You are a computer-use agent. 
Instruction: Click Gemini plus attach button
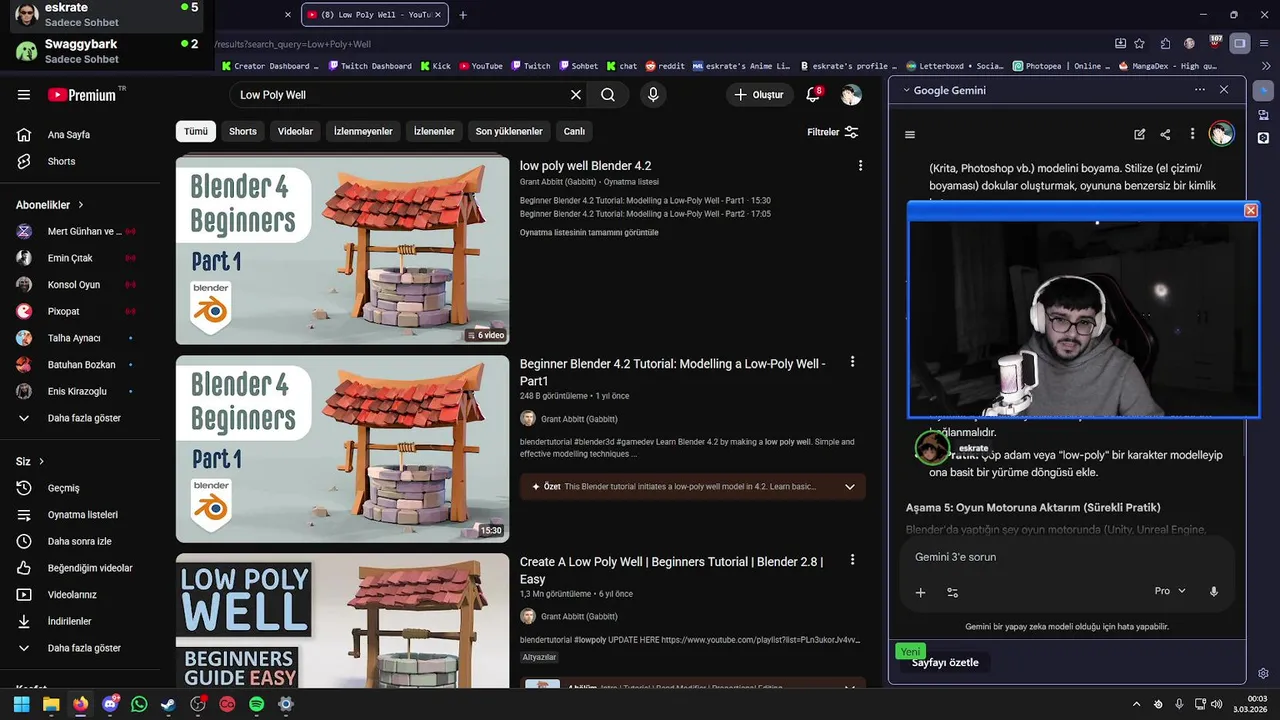[920, 592]
